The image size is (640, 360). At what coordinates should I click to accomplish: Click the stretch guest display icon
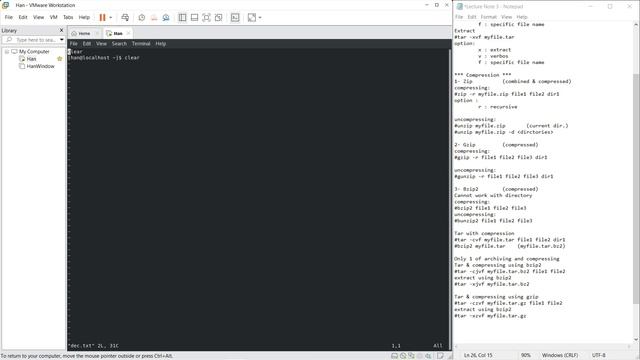tap(252, 18)
